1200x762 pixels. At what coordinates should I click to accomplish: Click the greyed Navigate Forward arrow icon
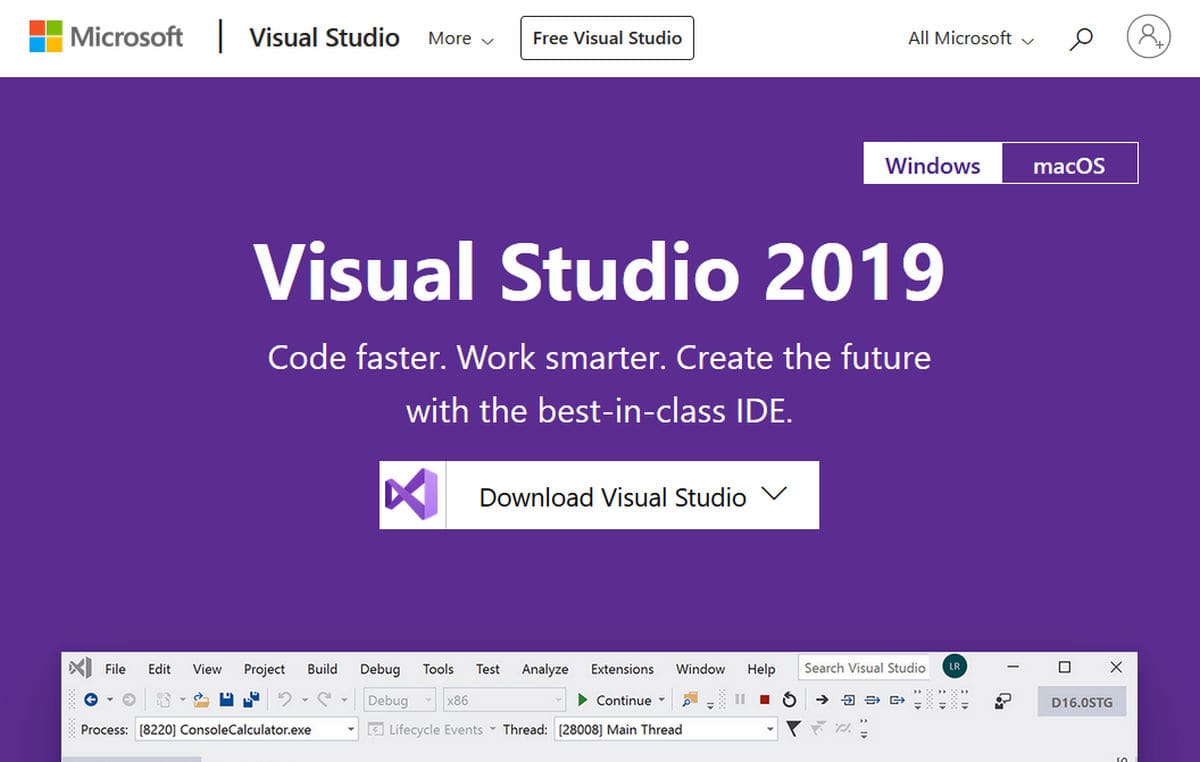coord(129,700)
